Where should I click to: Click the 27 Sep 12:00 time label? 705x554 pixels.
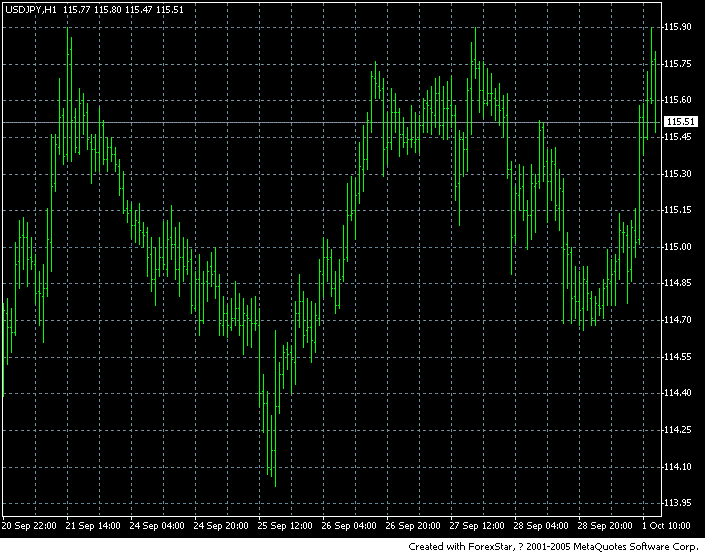click(477, 526)
